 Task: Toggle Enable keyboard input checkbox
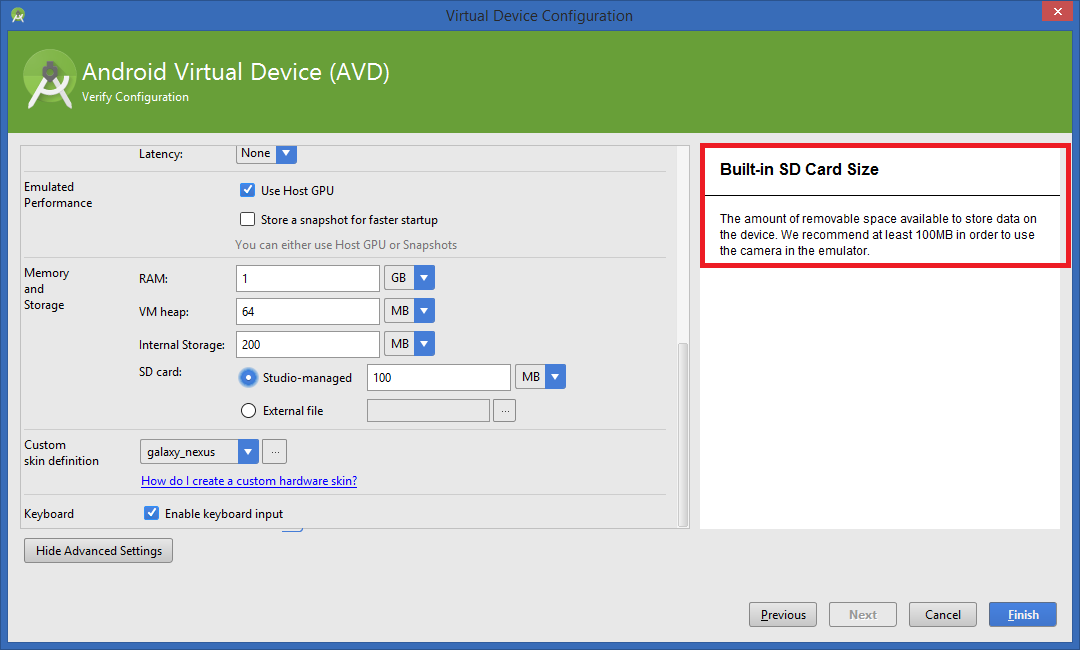pyautogui.click(x=152, y=513)
